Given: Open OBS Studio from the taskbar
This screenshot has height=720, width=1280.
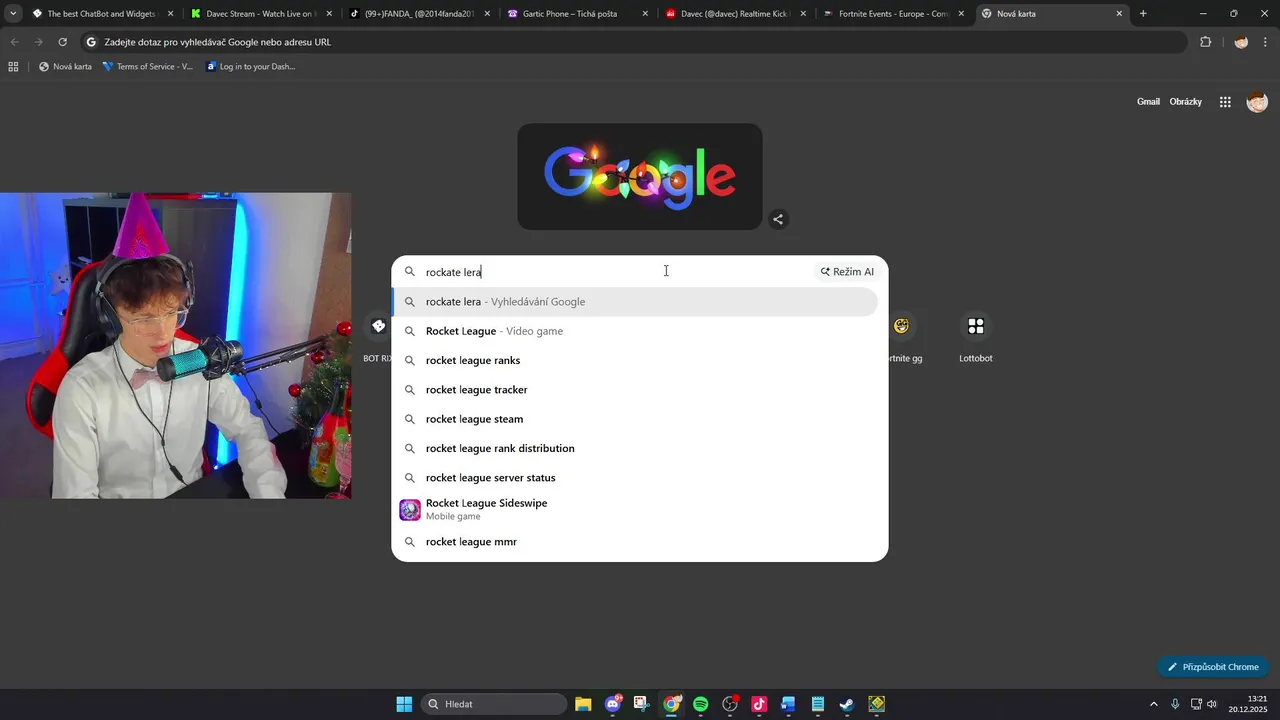Looking at the screenshot, I should [730, 704].
